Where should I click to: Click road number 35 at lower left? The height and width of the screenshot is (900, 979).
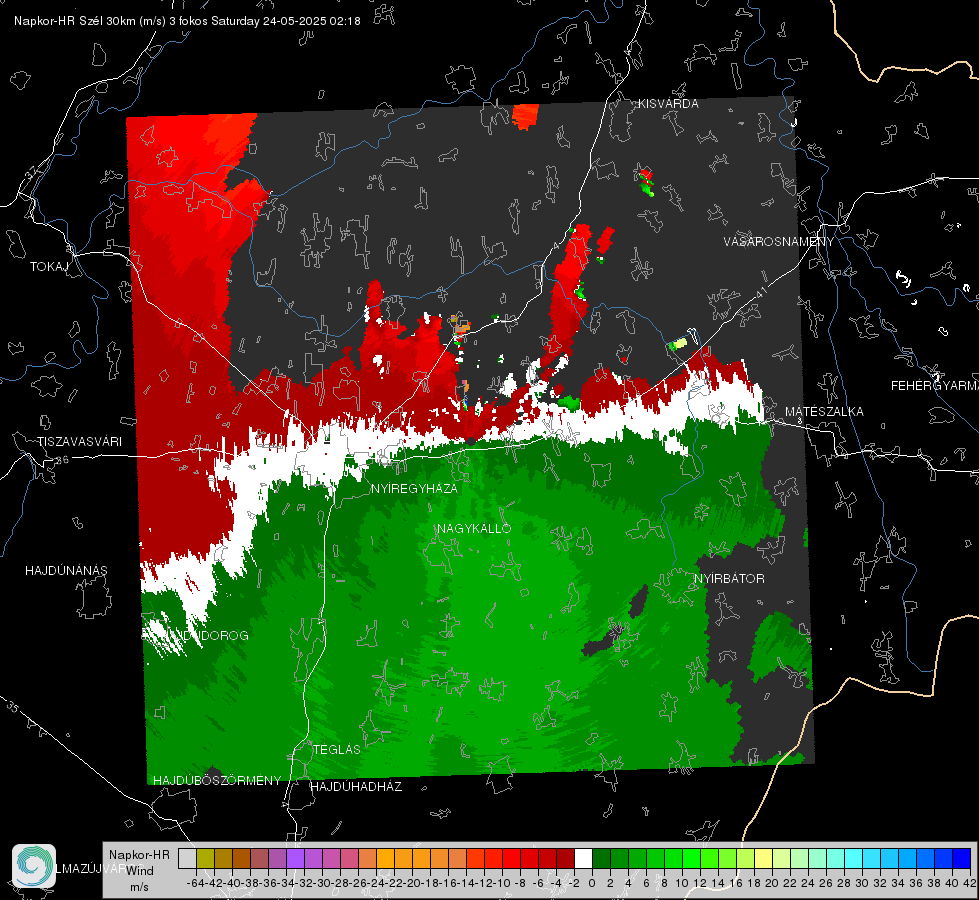coord(12,707)
